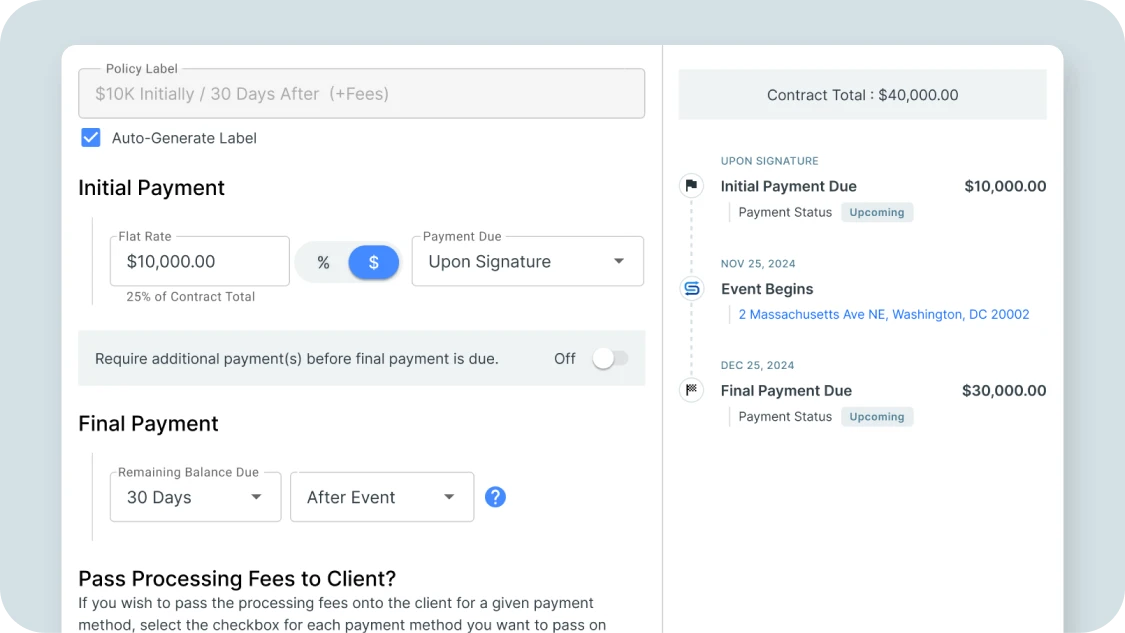Click the Upcoming badge under Initial Payment Due
The width and height of the screenshot is (1125, 633).
[877, 212]
